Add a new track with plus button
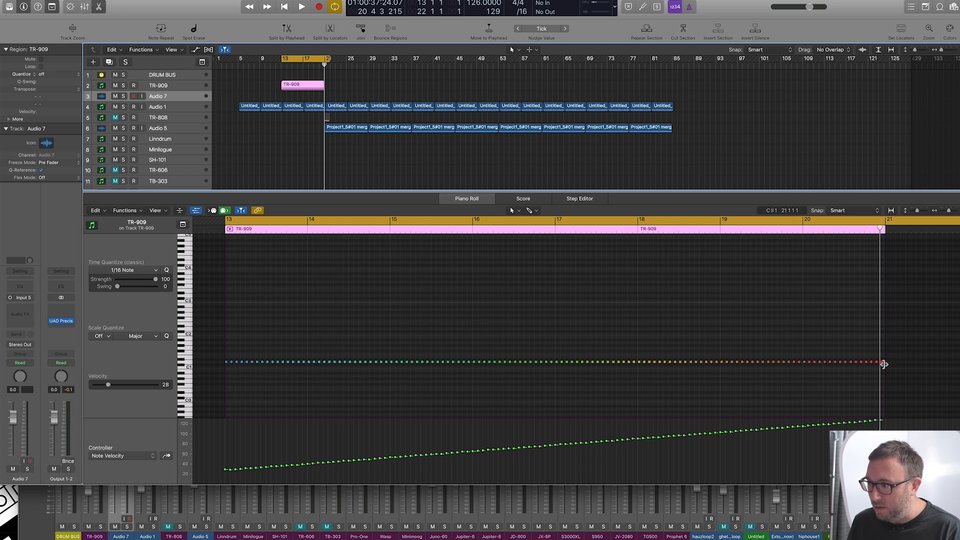The image size is (960, 540). point(93,62)
